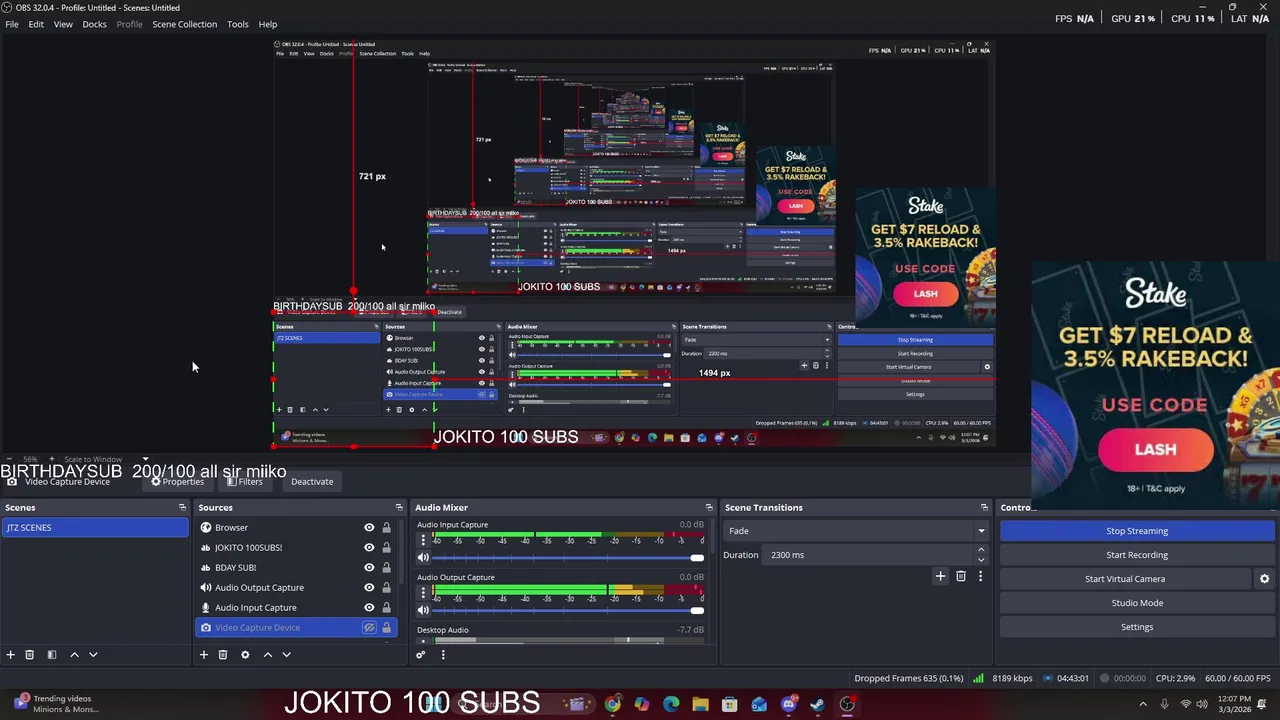Mute Audio Input Capture speaker icon

(423, 557)
